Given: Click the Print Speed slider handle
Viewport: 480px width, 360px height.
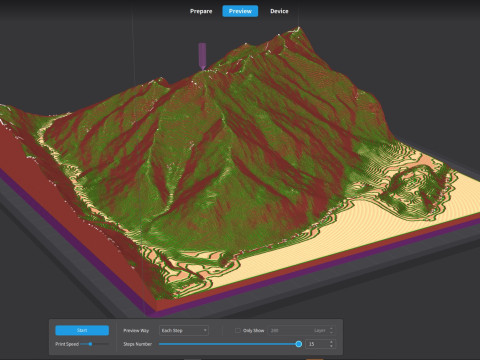Looking at the screenshot, I should 90,344.
